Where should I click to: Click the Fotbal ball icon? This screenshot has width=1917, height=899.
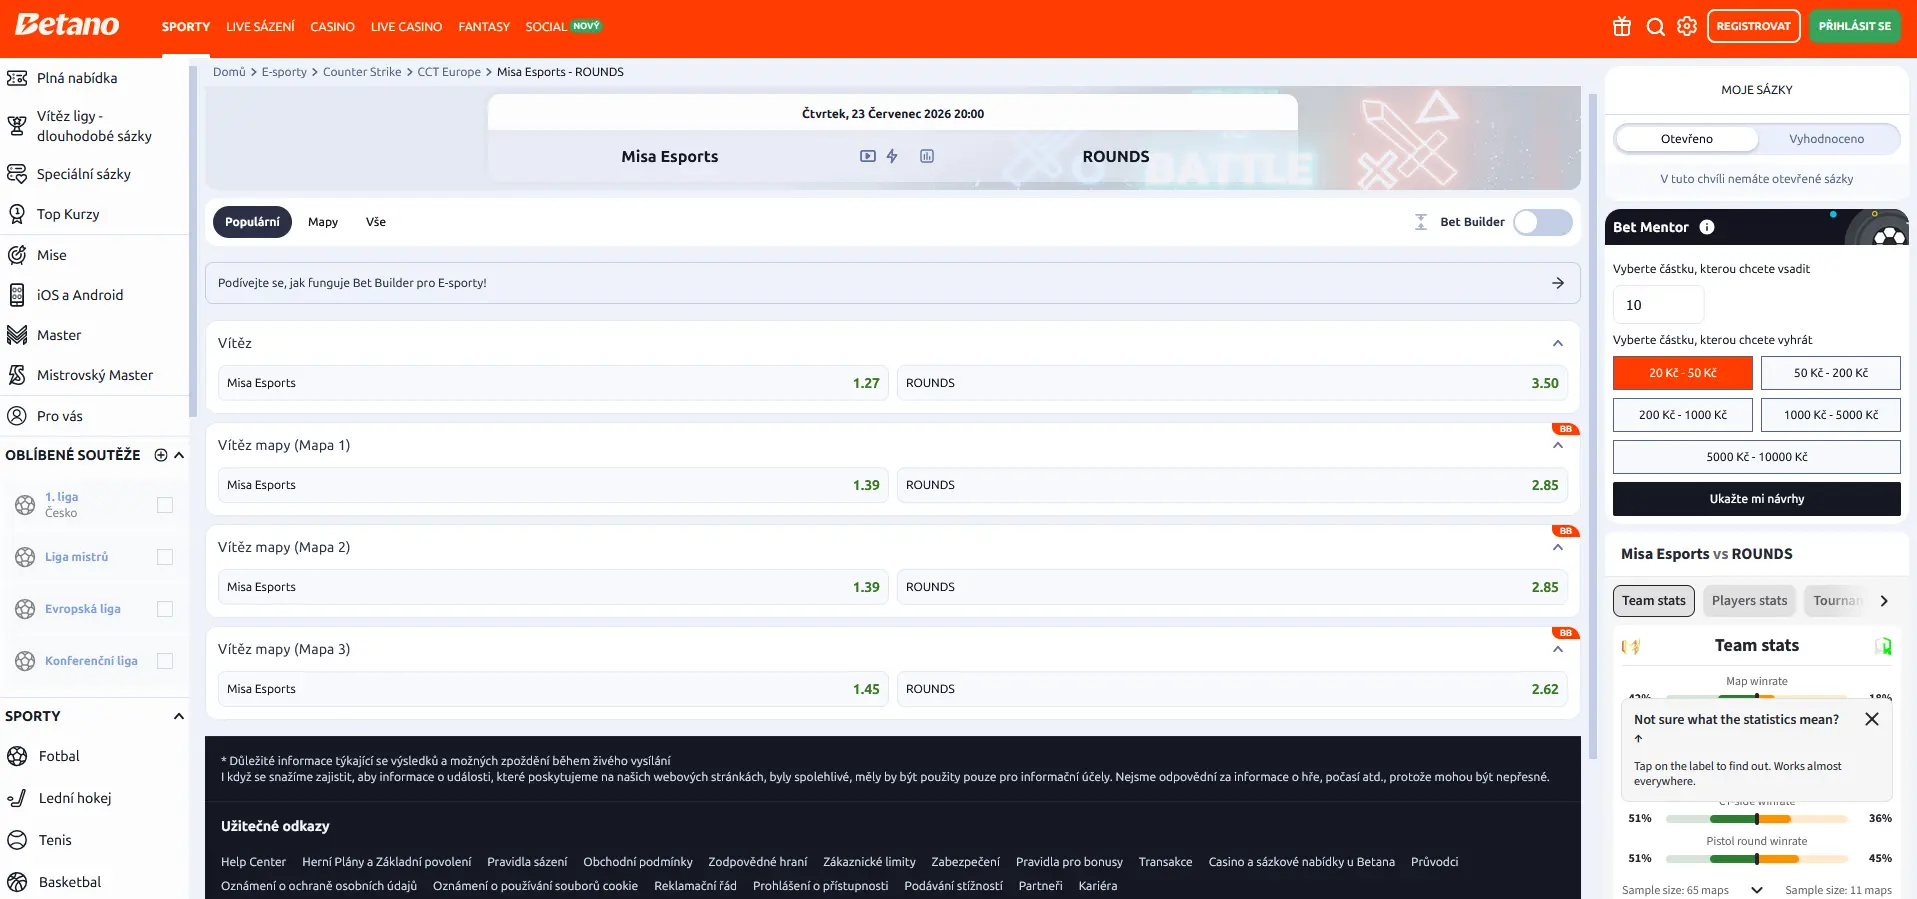click(17, 756)
